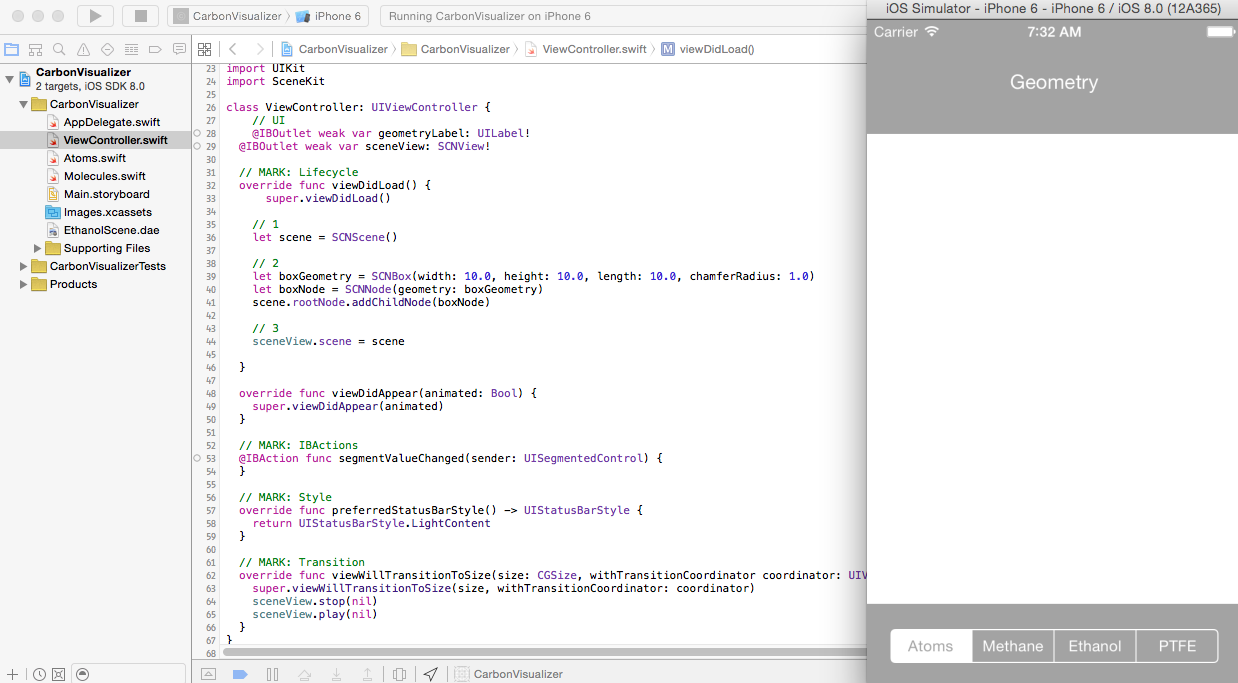Viewport: 1238px width, 683px height.
Task: Click the Running CarbonVisualizer activity status
Action: point(489,16)
